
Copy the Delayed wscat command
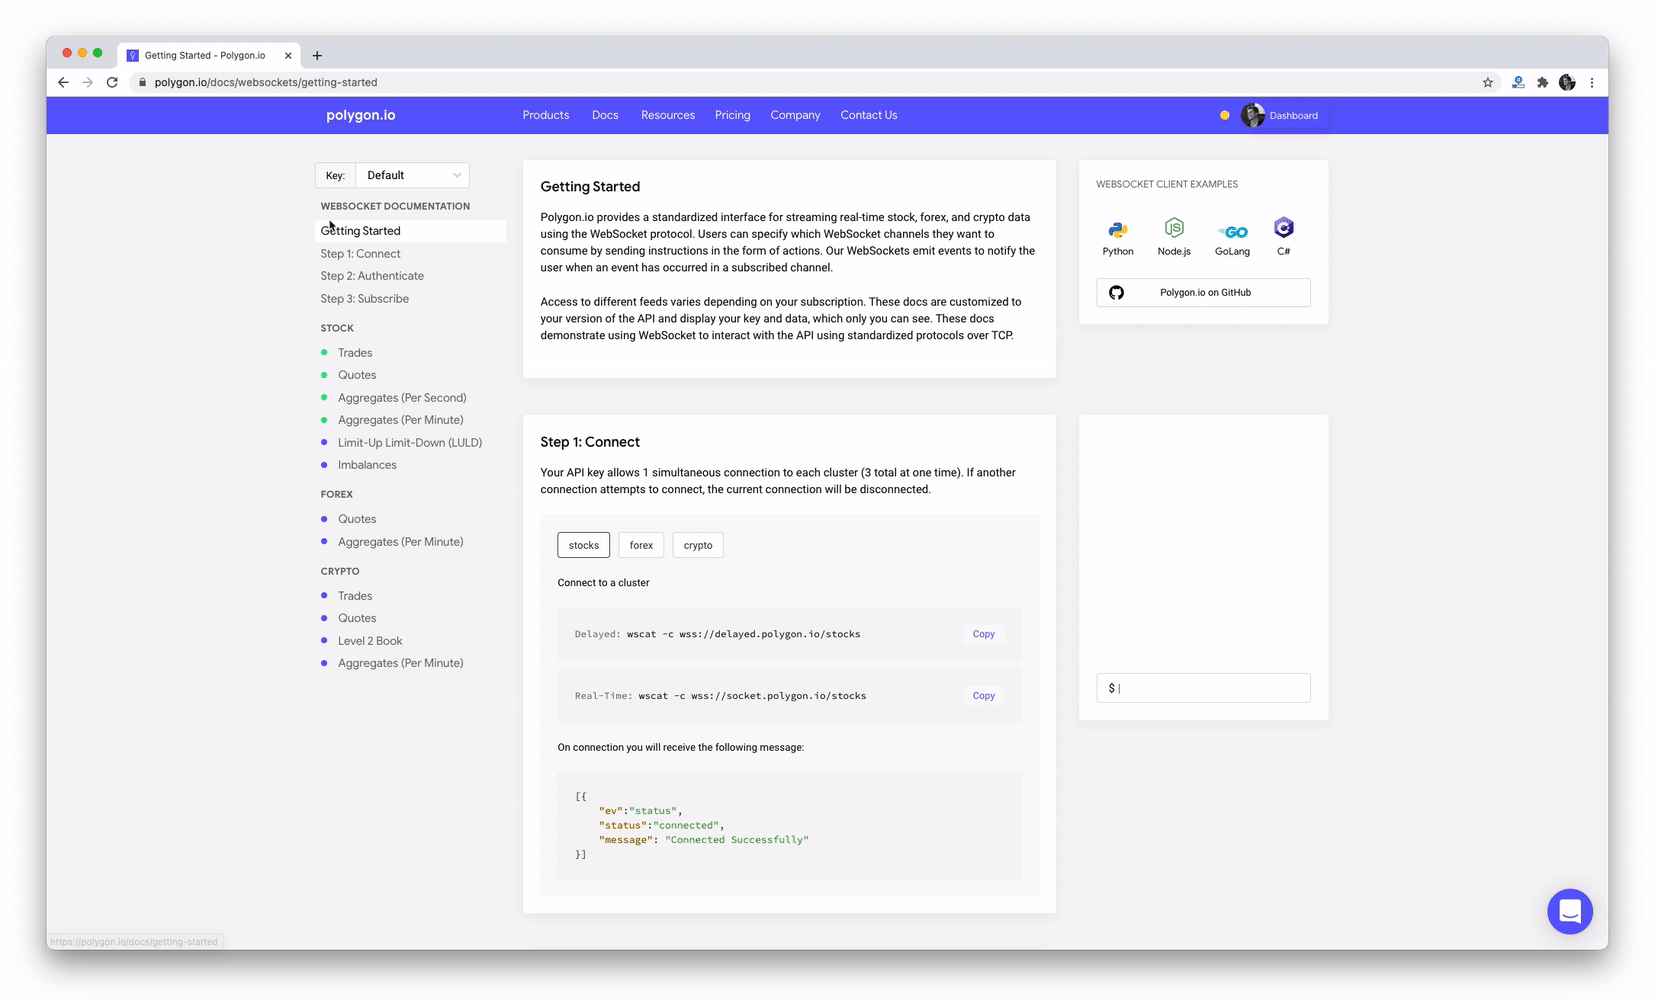point(983,634)
